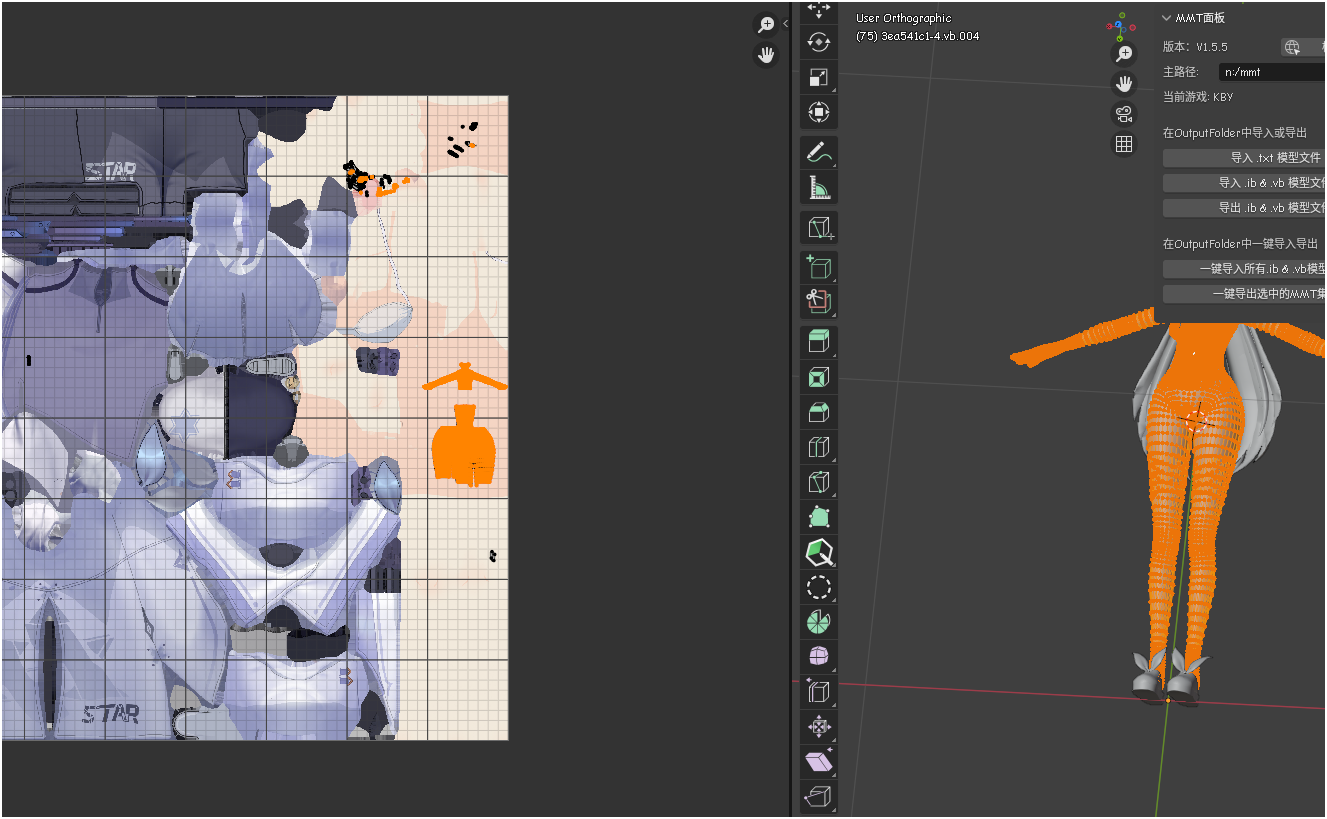Click the "(75) 3ea541c1-4.vb.004" object label
This screenshot has width=1327, height=819.
click(x=918, y=36)
